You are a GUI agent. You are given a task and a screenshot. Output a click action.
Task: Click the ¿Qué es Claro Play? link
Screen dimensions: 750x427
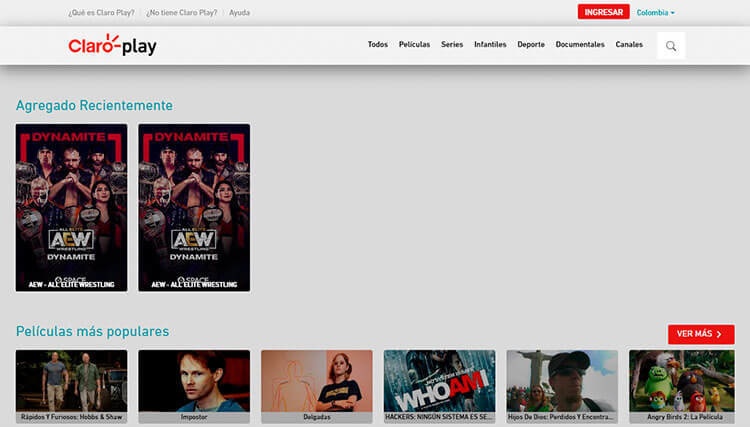coord(101,13)
